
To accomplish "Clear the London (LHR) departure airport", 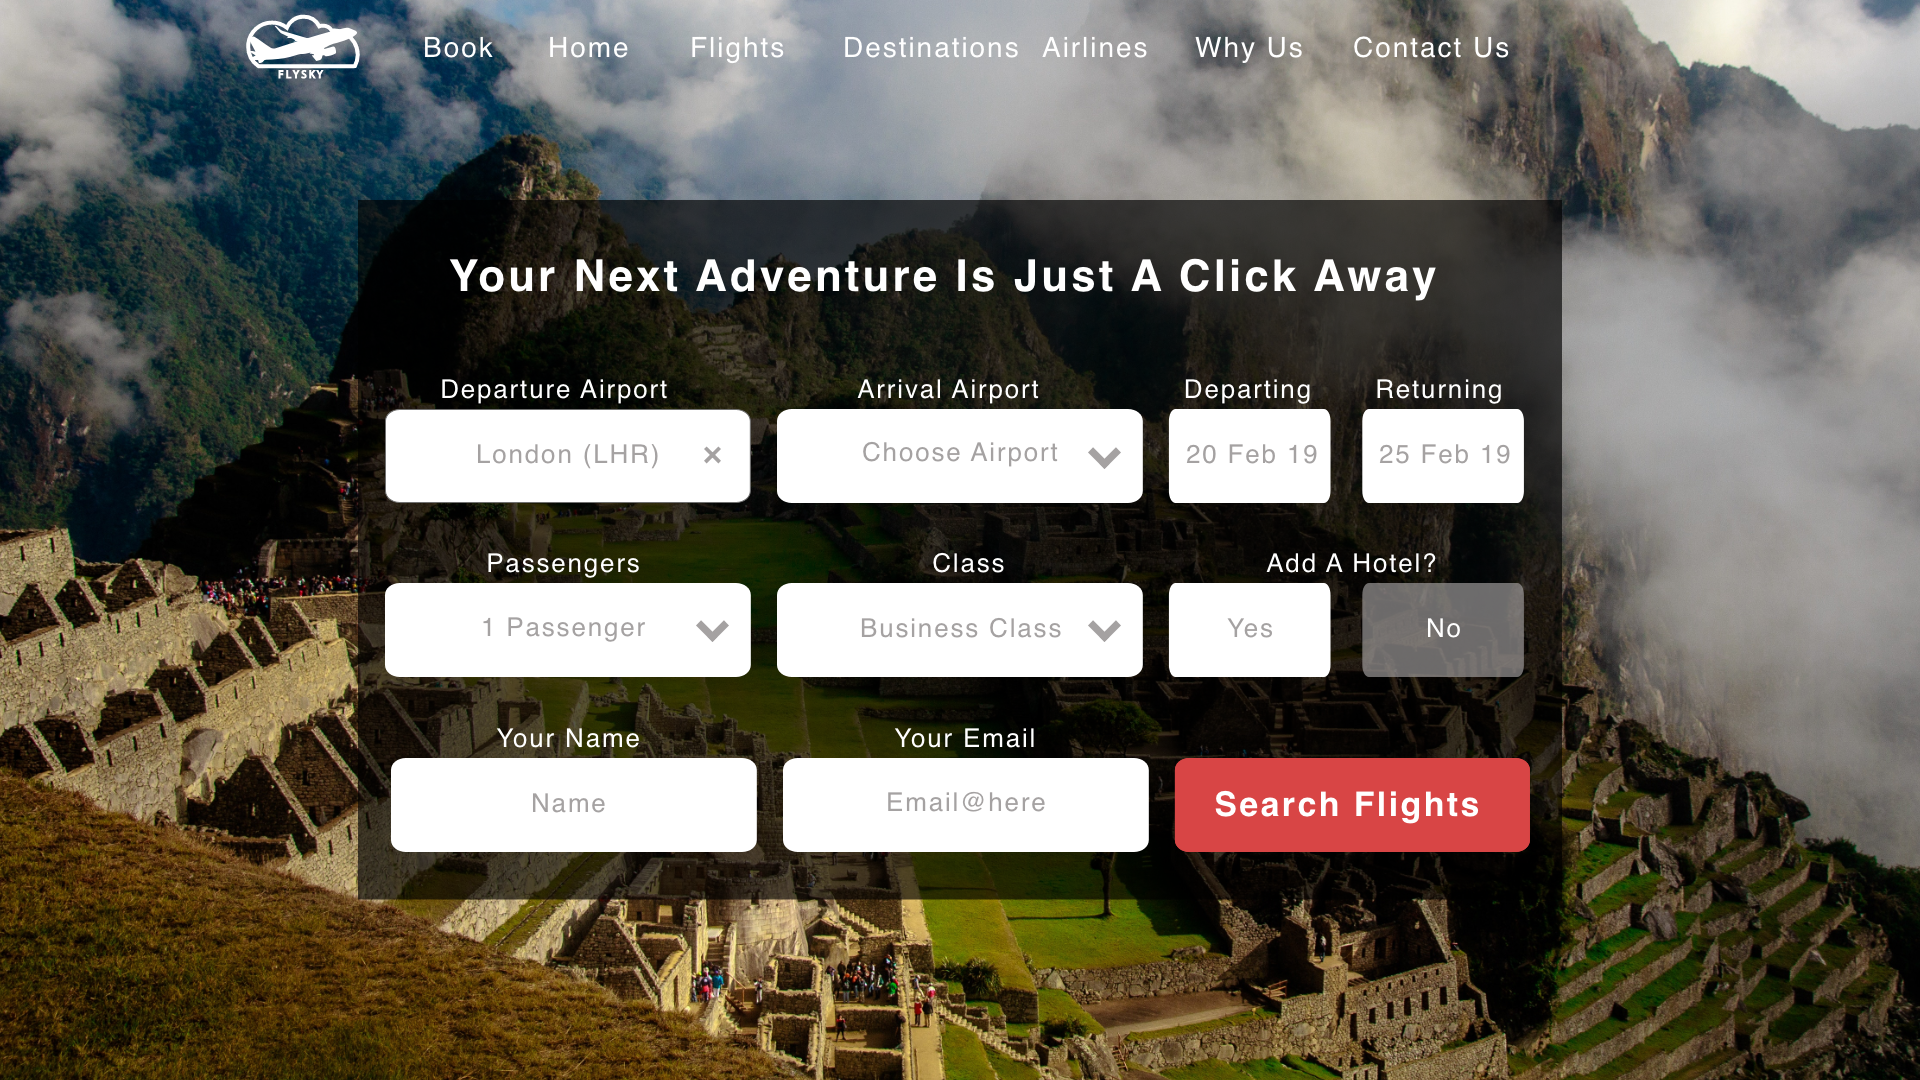I will [712, 455].
